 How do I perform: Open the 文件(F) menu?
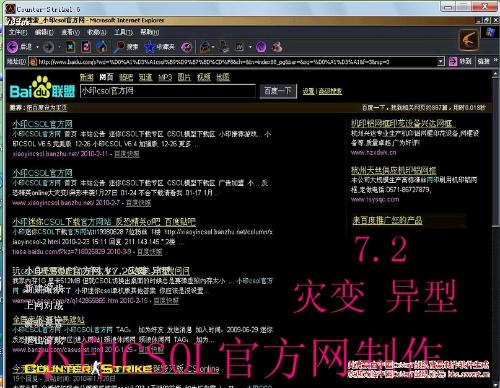[x=18, y=32]
